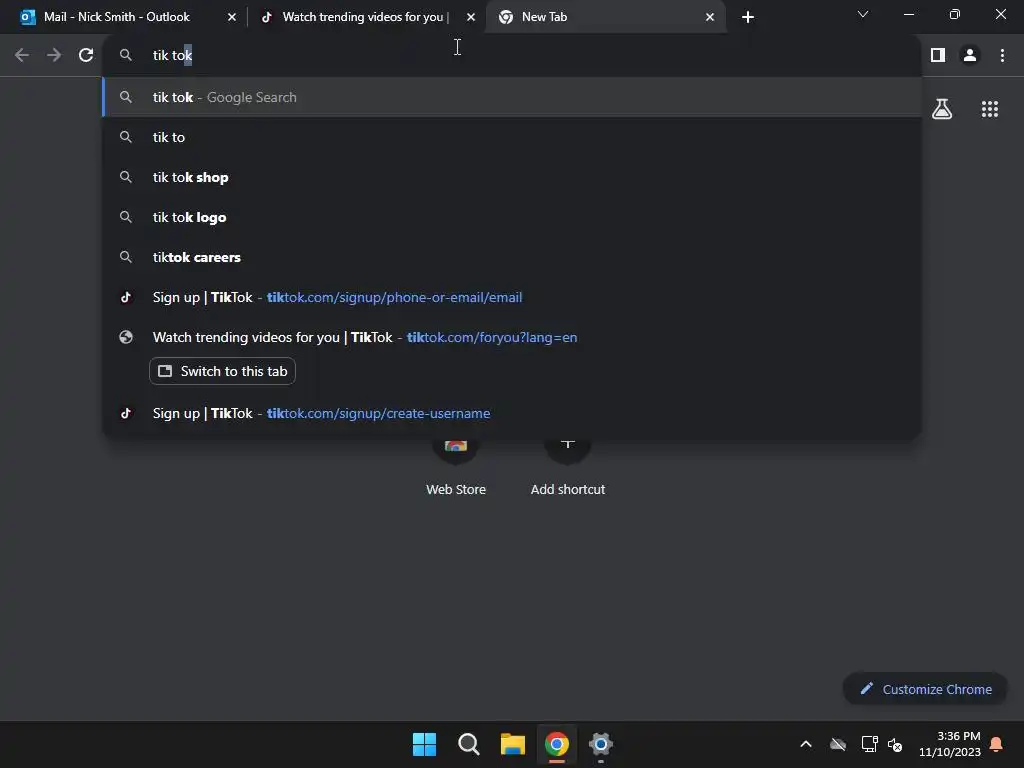Open a new tab with plus button
The image size is (1024, 768).
(748, 17)
